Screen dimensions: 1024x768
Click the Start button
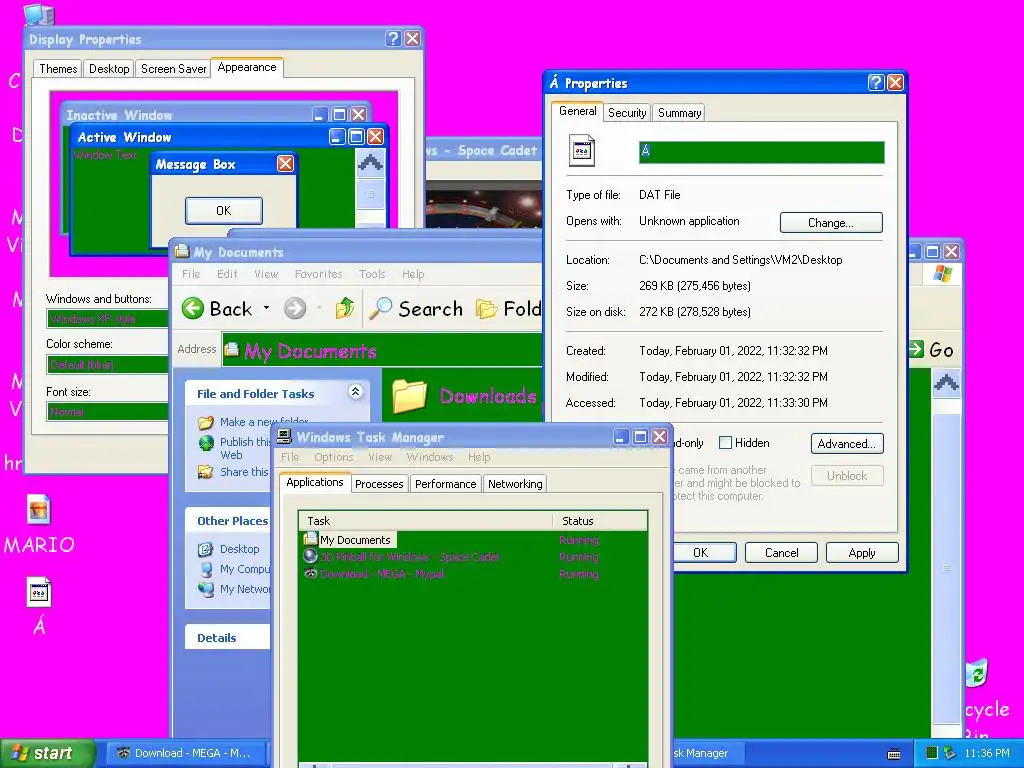(x=46, y=753)
